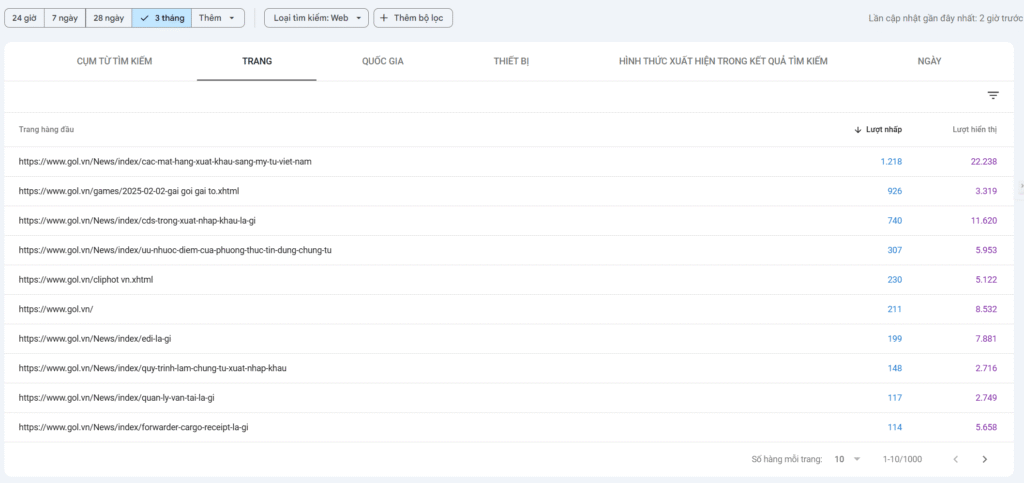The image size is (1024, 483).
Task: Expand the Thêm date range dropdown
Action: [218, 18]
